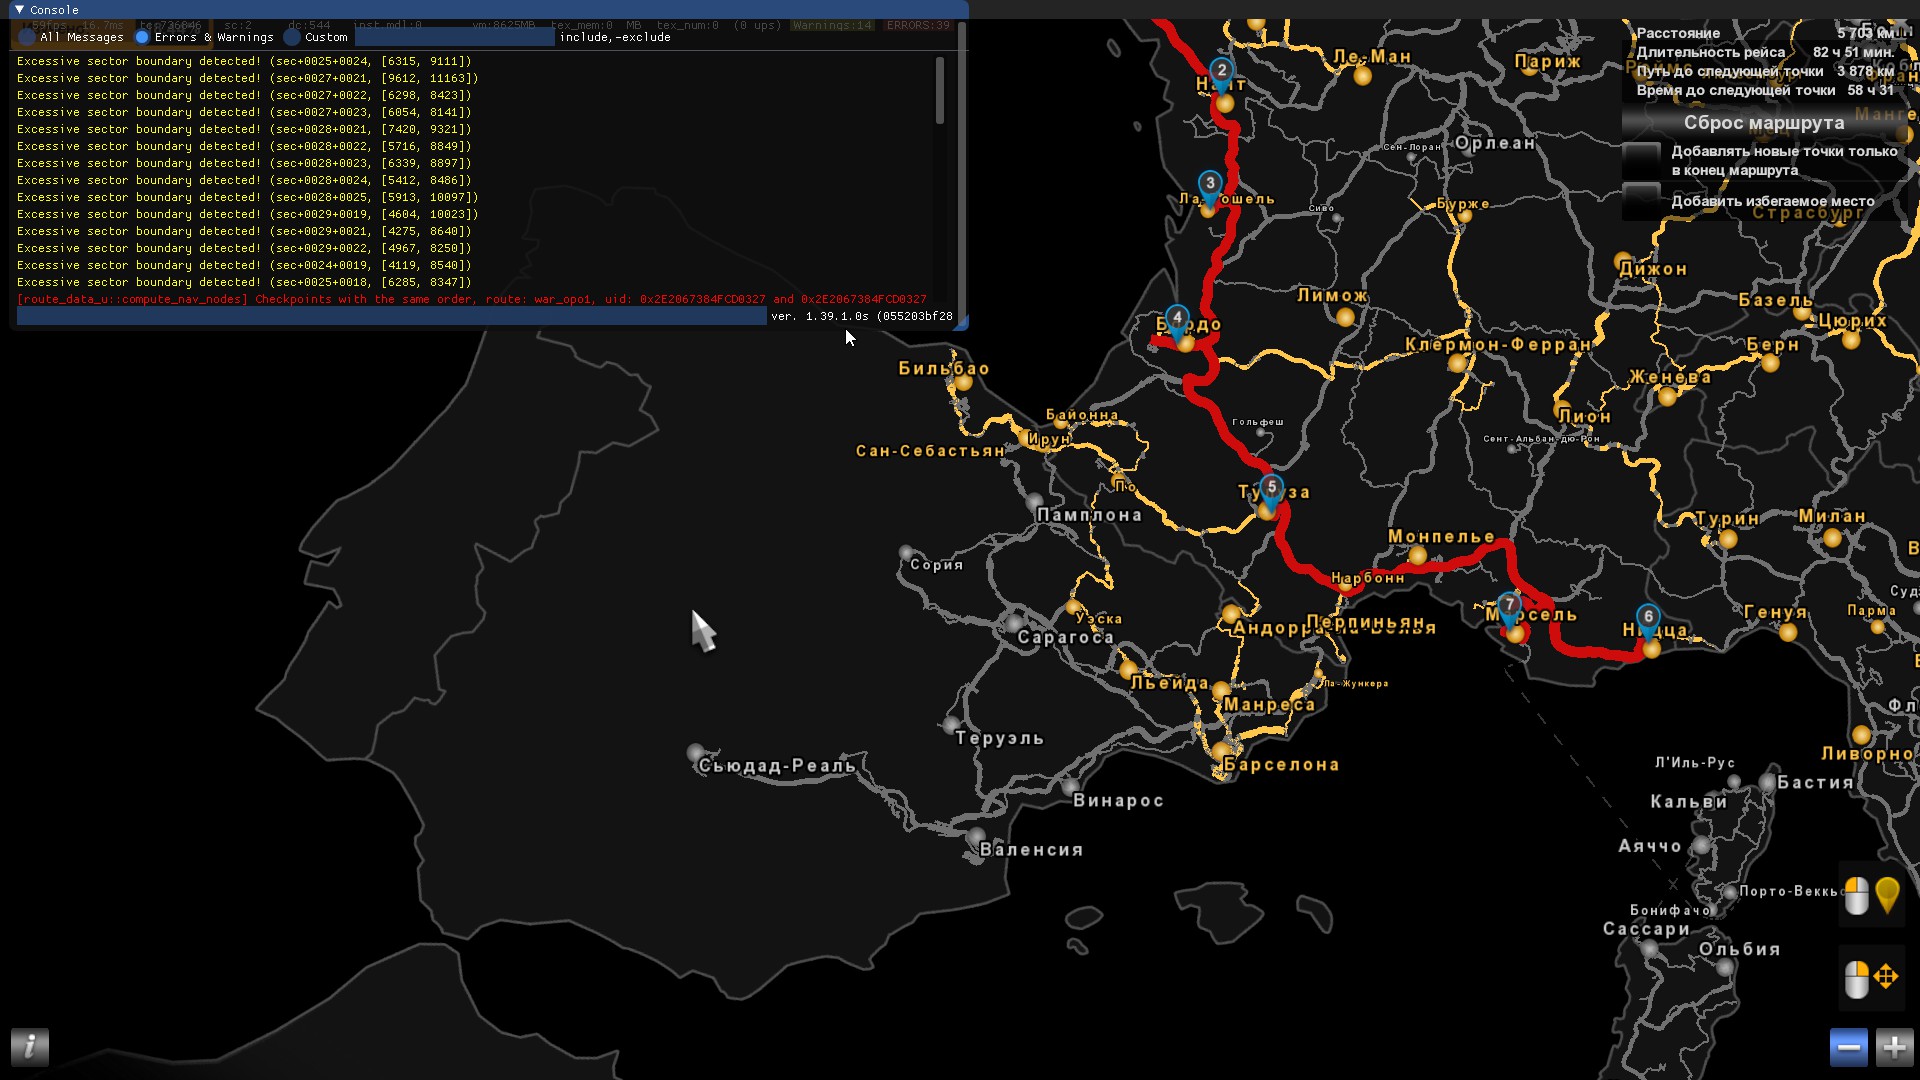
Task: Click the zoom in plus button
Action: click(x=1894, y=1047)
